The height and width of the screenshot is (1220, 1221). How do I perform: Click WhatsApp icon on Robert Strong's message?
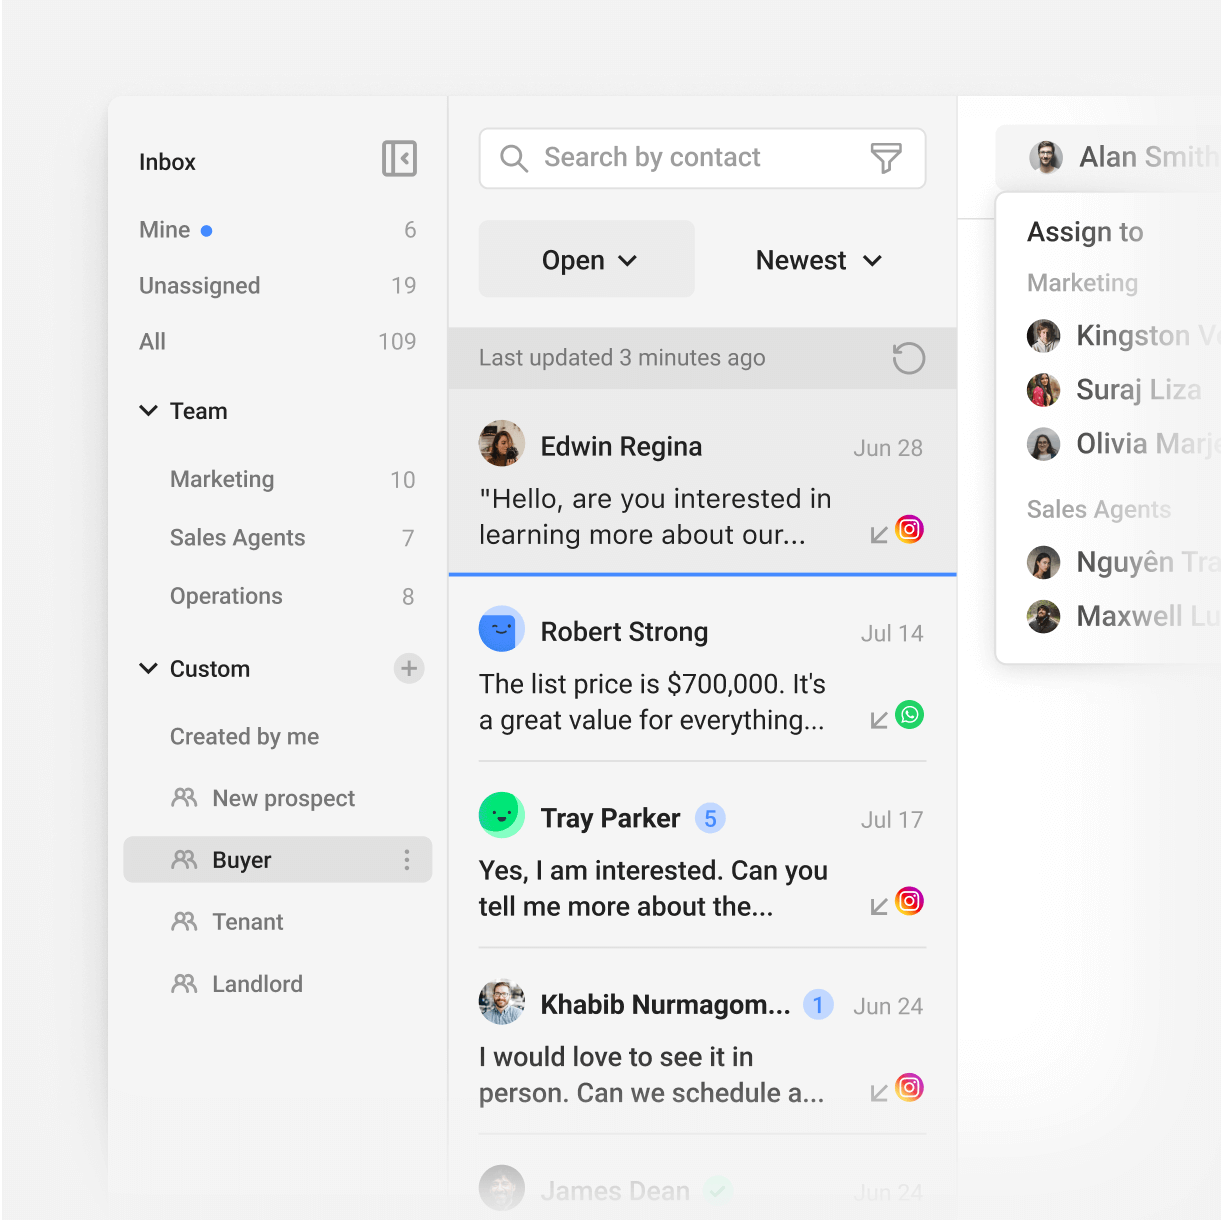click(x=909, y=715)
